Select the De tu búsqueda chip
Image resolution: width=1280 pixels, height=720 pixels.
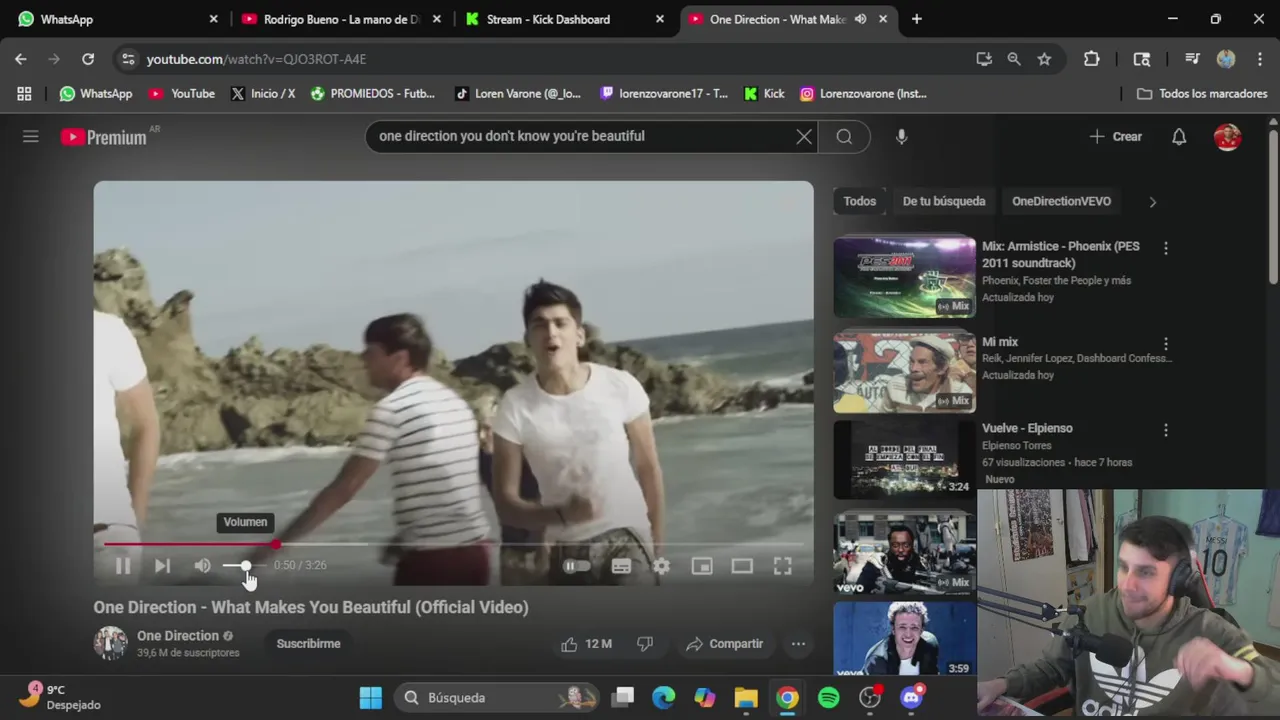point(944,201)
